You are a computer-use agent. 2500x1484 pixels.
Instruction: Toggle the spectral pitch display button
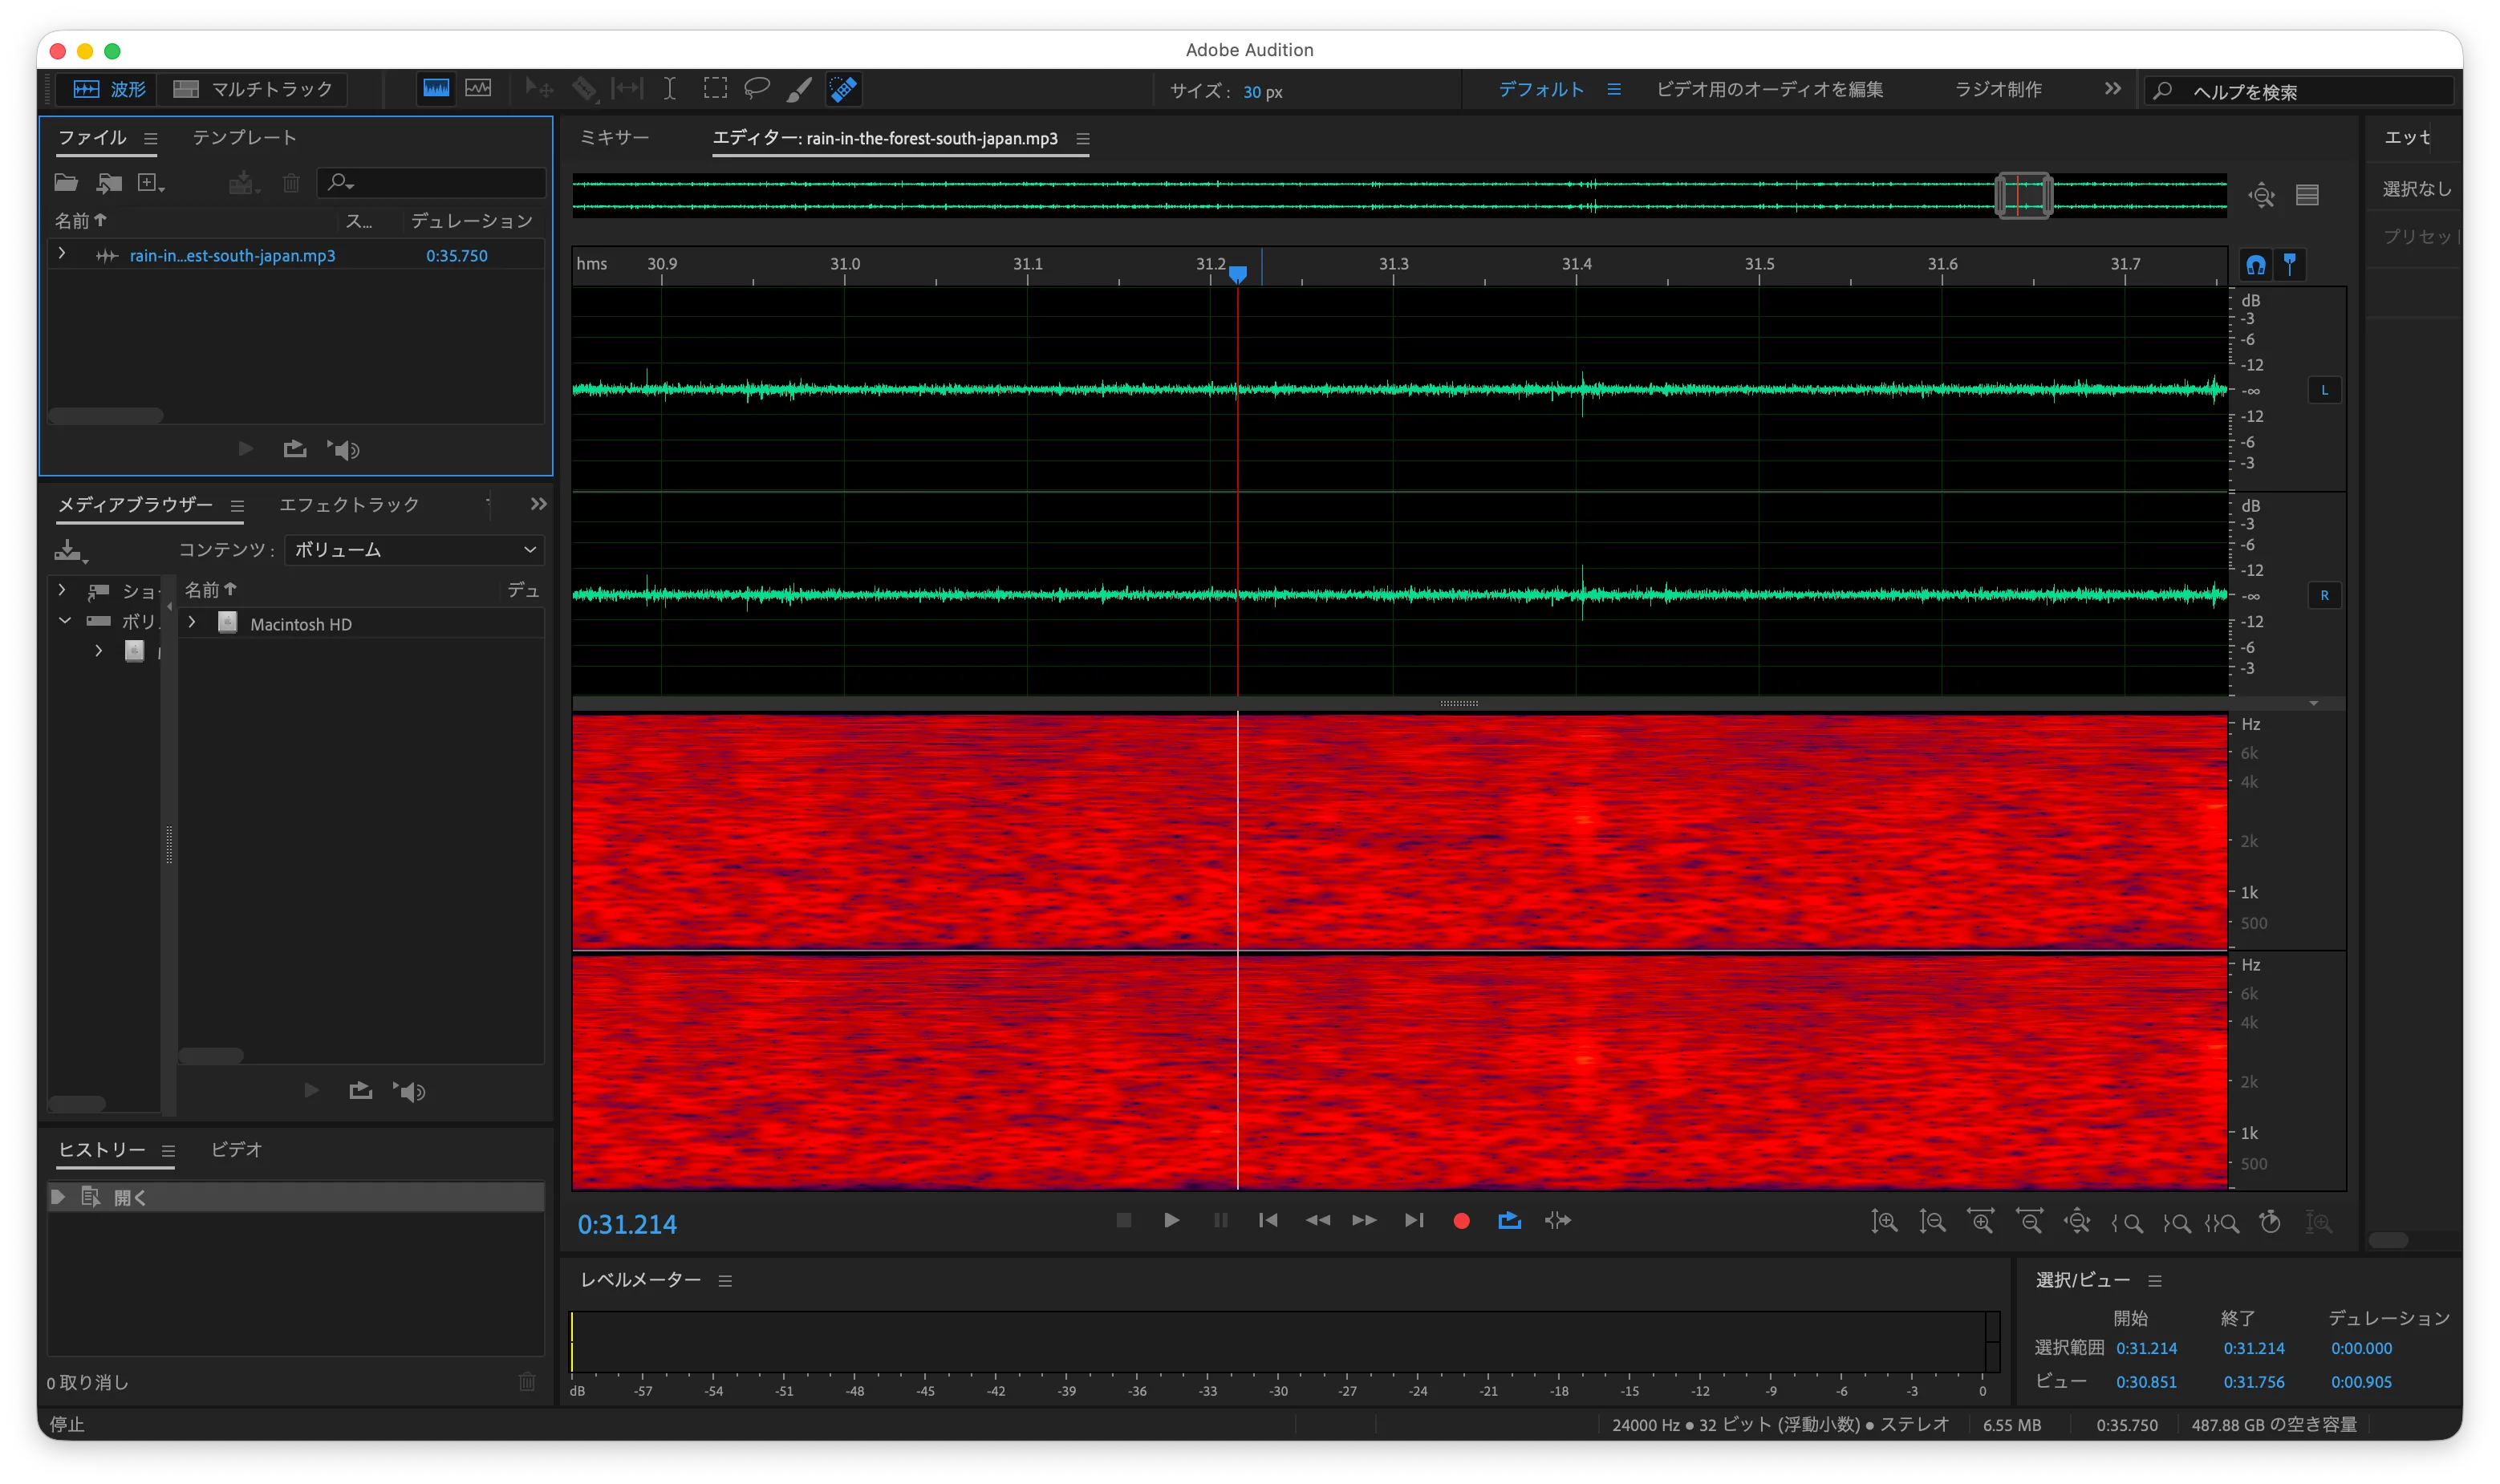(479, 89)
